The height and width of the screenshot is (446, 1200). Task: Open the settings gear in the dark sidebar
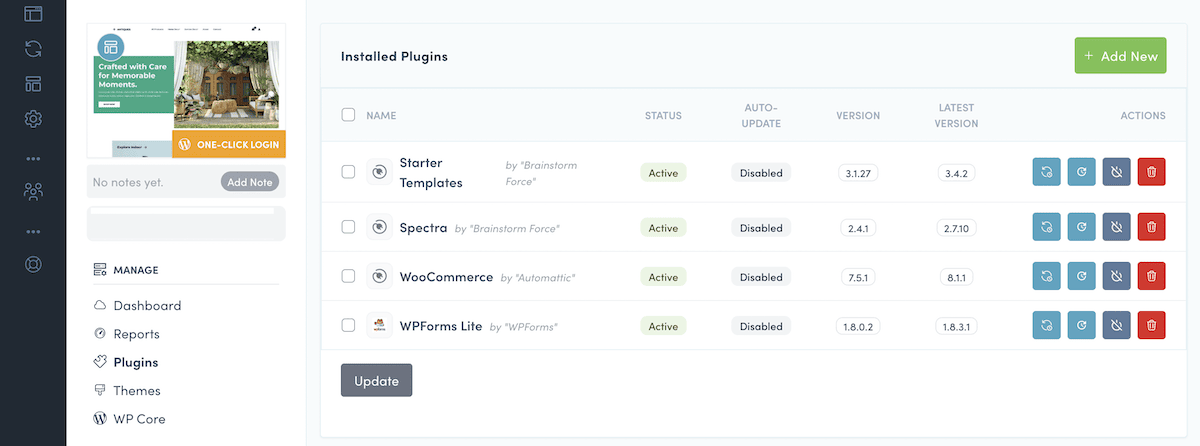[33, 119]
